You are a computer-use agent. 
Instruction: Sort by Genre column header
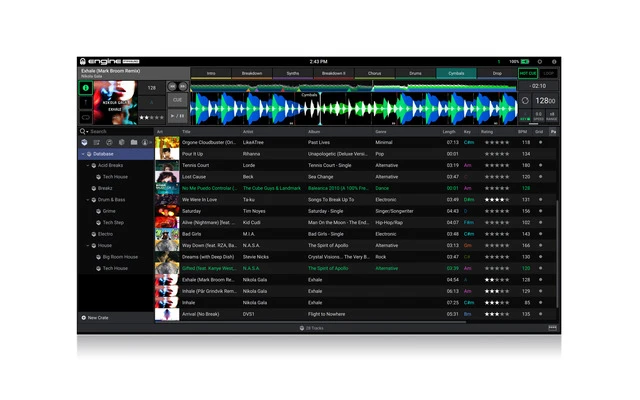pos(381,132)
